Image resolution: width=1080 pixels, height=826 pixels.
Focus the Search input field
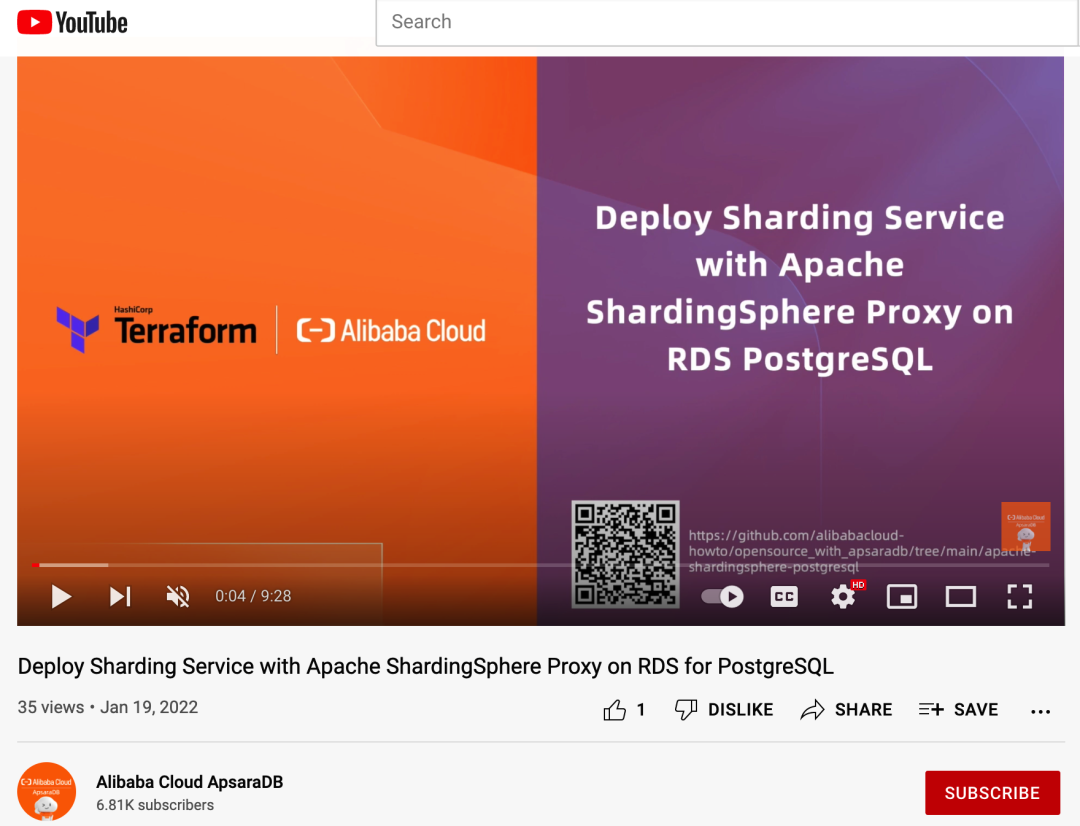[x=727, y=22]
